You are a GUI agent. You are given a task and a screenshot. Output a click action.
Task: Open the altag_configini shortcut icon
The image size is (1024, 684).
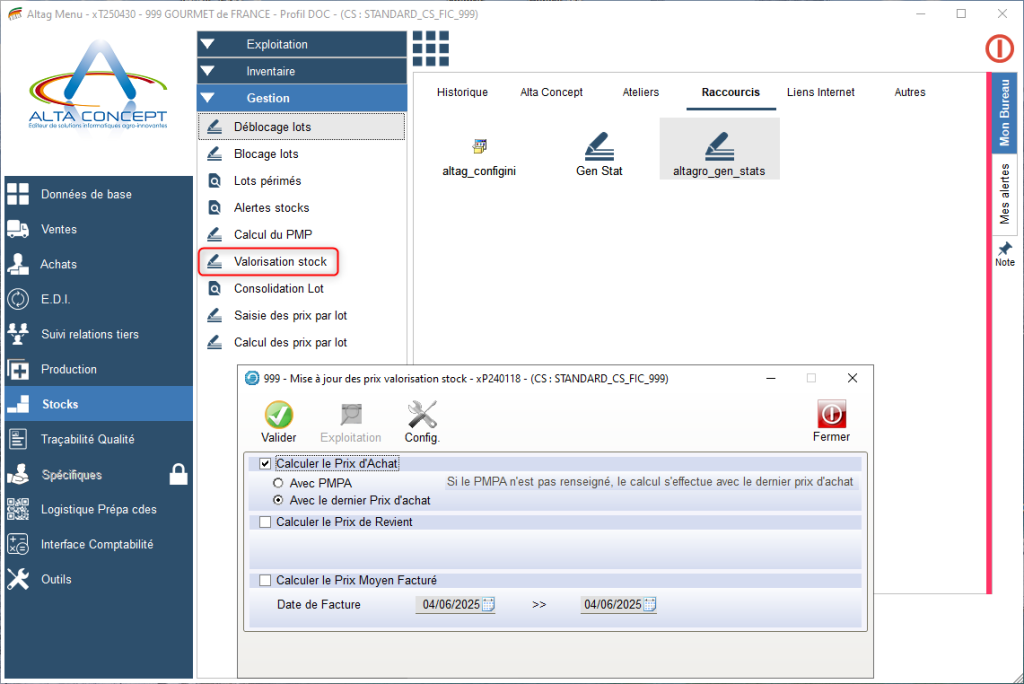pos(479,146)
